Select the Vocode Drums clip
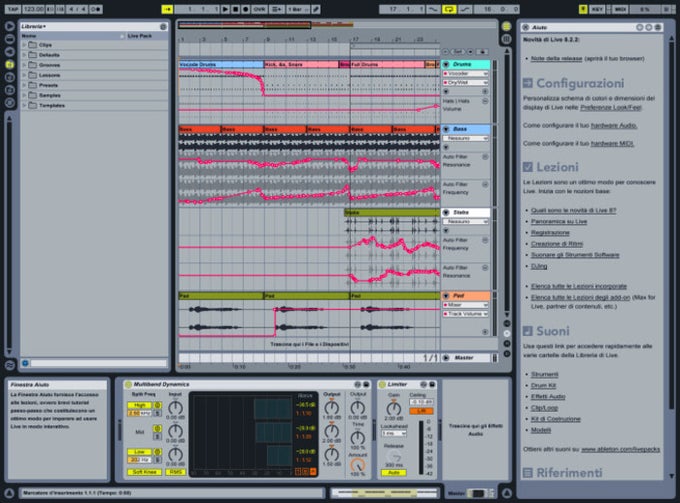 tap(221, 65)
